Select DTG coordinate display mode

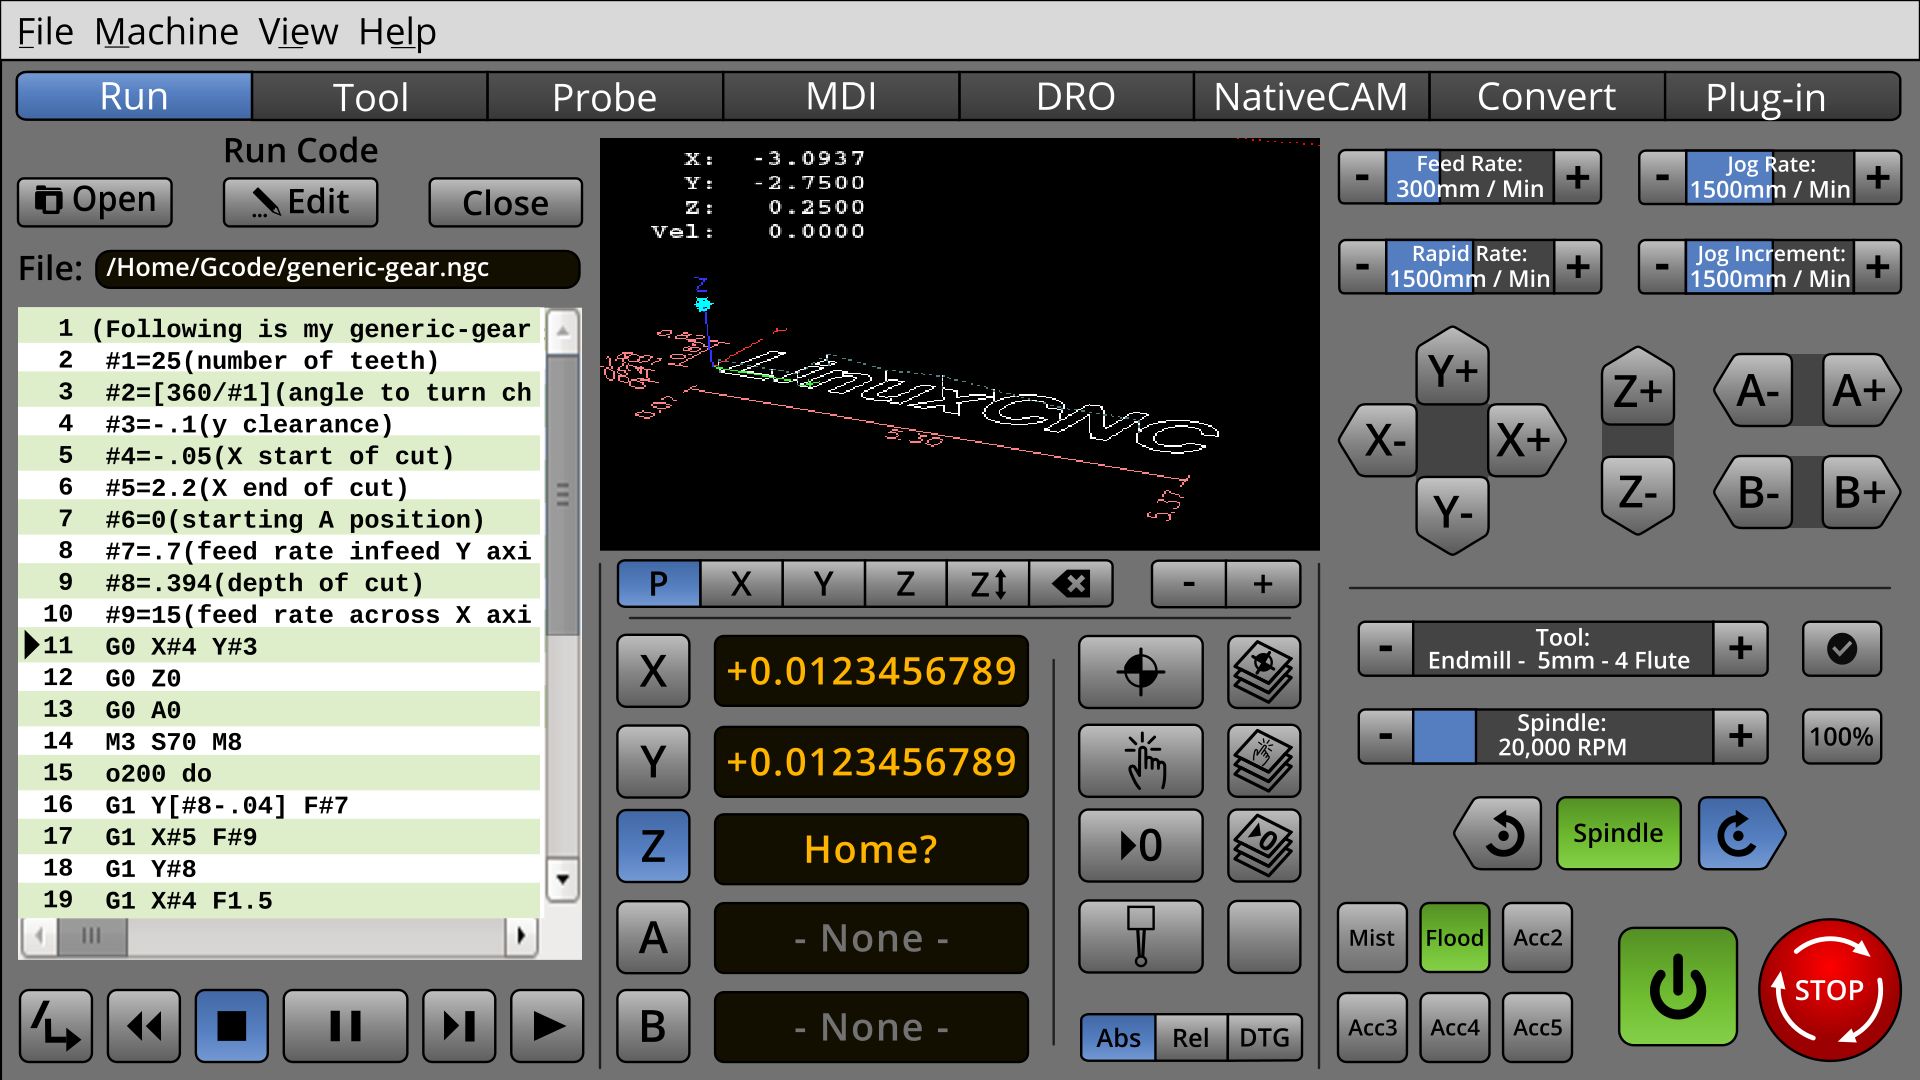pos(1264,1038)
